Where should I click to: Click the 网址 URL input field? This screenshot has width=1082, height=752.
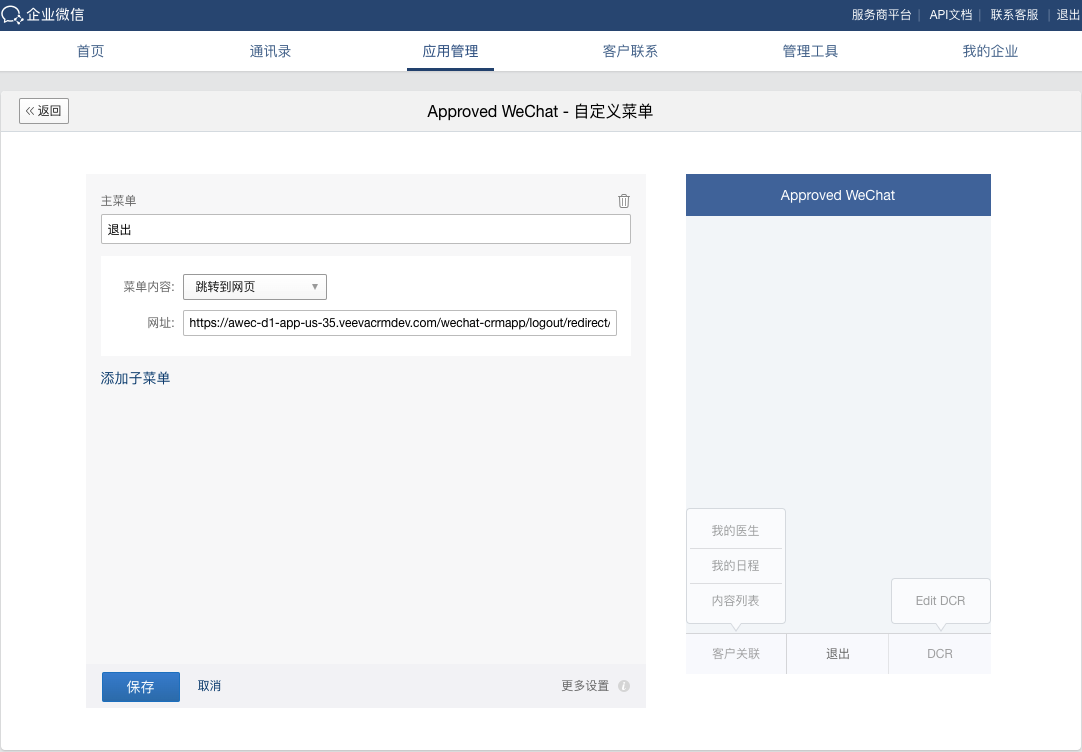[x=400, y=323]
